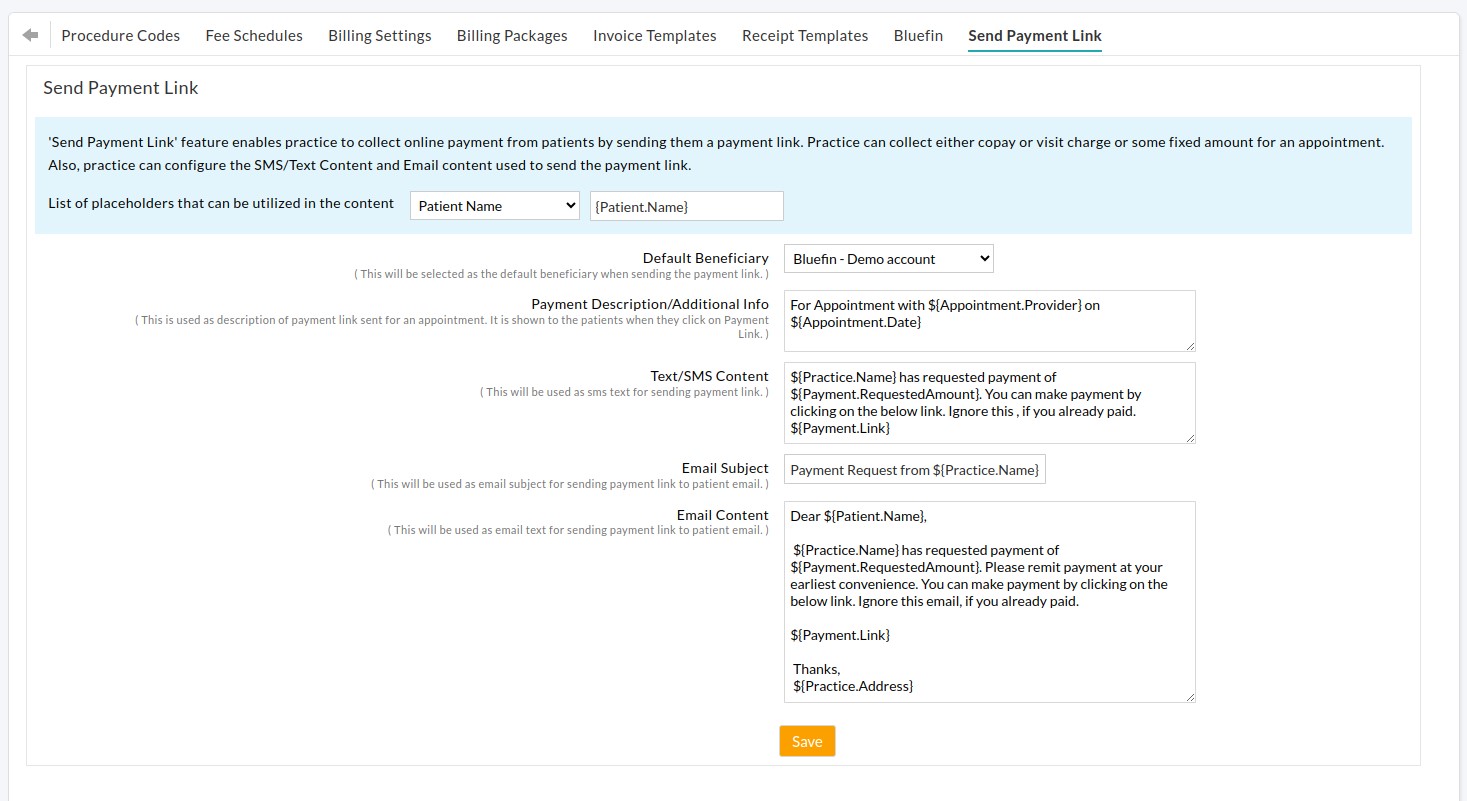This screenshot has width=1467, height=801.
Task: Open the Receipt Templates tab
Action: (805, 36)
